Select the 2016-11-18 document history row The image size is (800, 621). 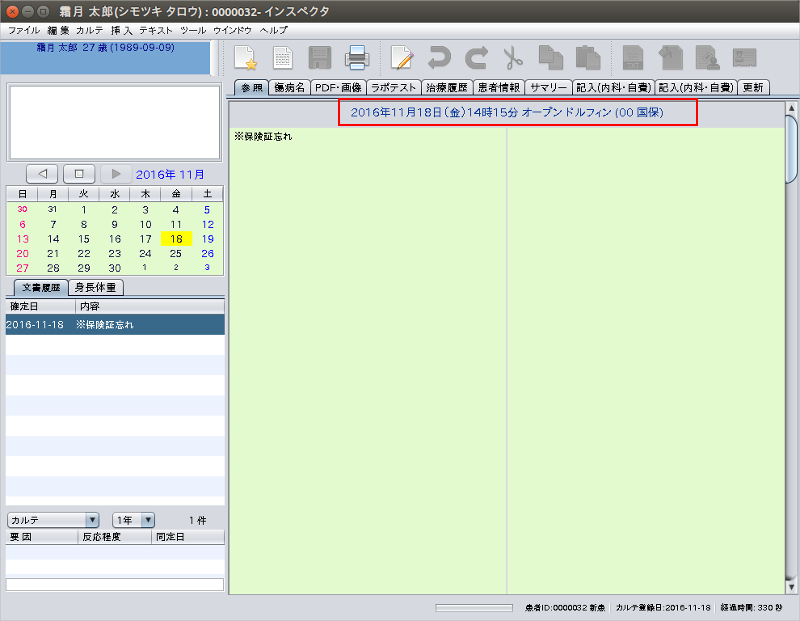(x=115, y=325)
